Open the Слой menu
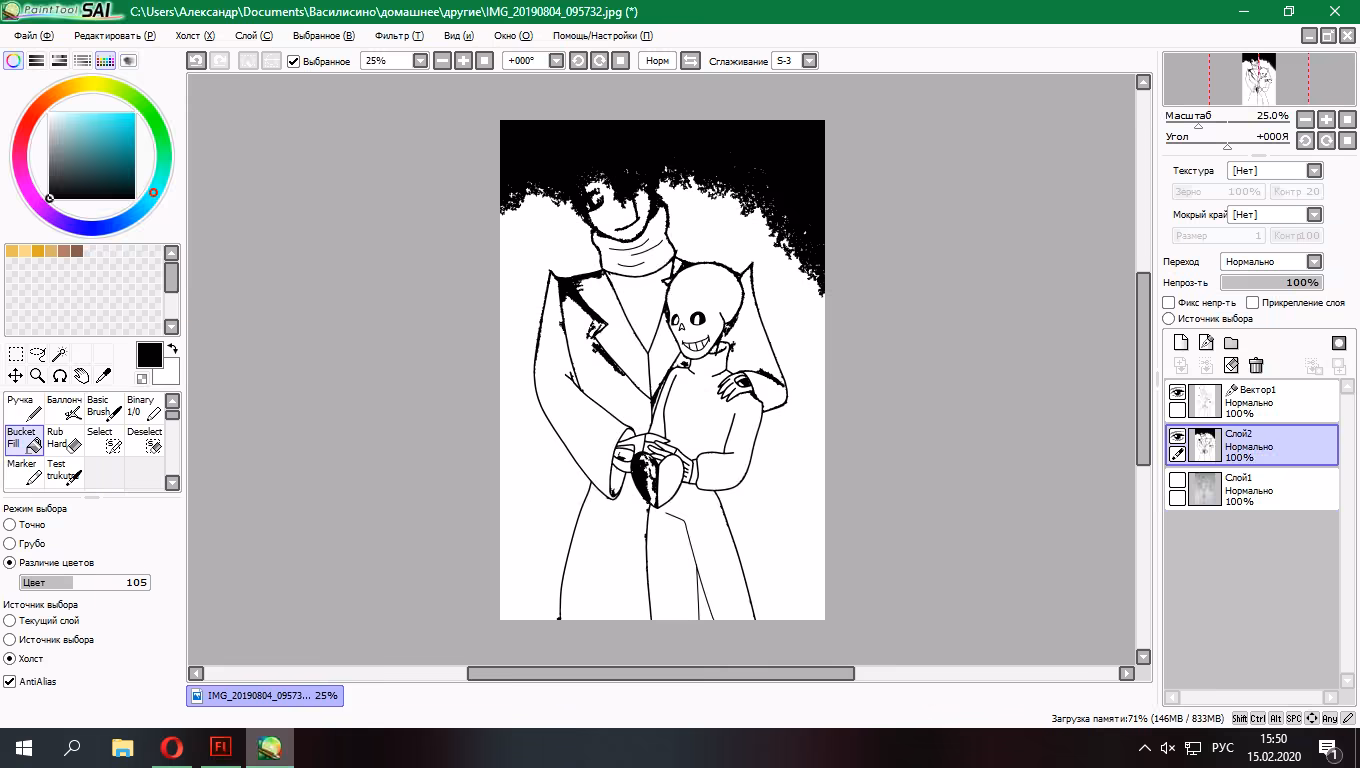This screenshot has height=768, width=1360. (x=253, y=35)
